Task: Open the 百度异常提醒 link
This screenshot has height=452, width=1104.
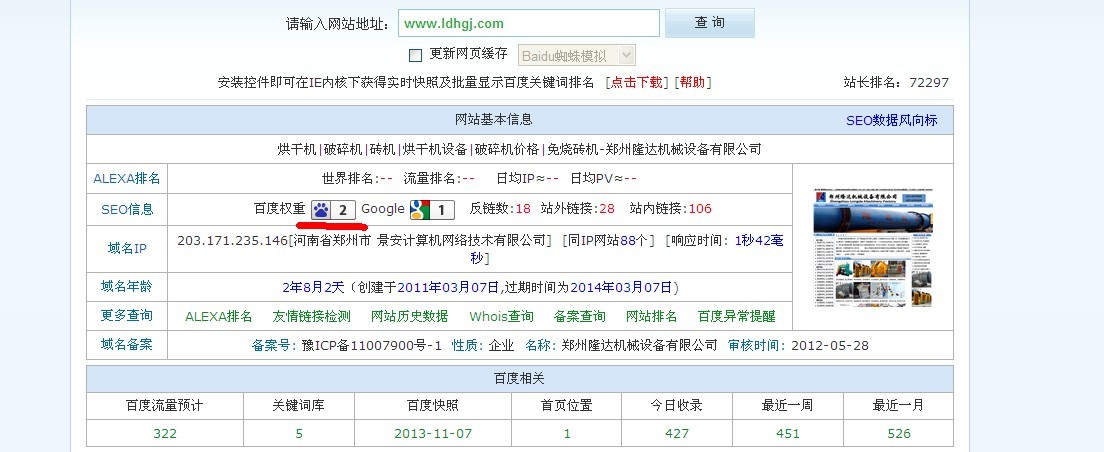Action: coord(736,317)
